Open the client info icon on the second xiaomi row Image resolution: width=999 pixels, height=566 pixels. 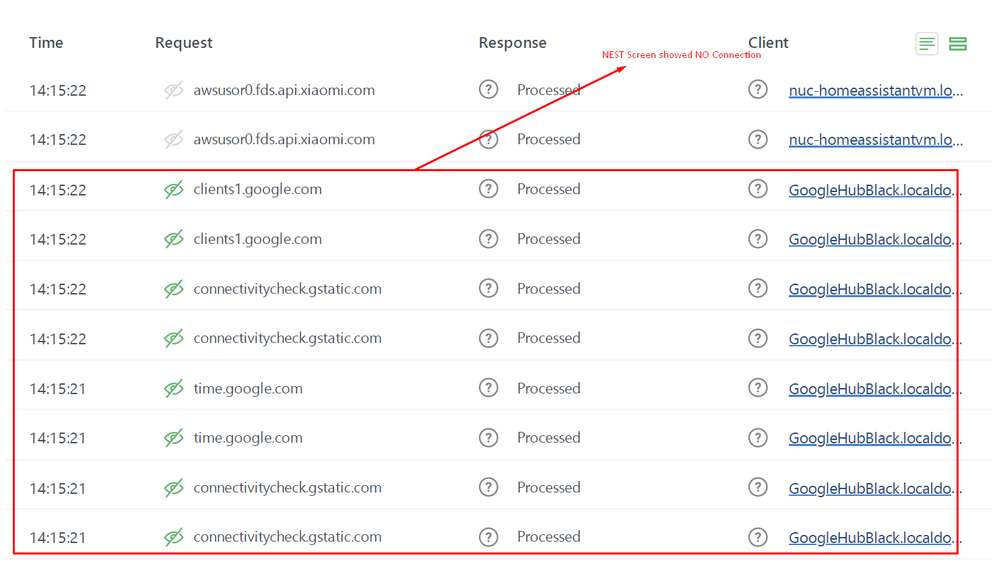[758, 139]
